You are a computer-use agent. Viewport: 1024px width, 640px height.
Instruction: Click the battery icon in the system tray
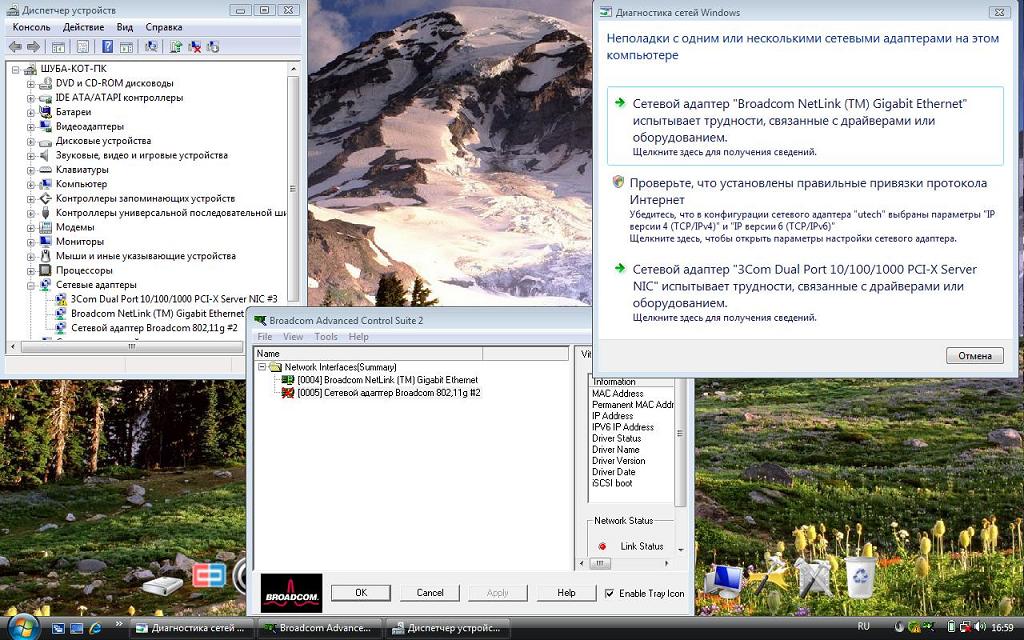click(x=952, y=627)
